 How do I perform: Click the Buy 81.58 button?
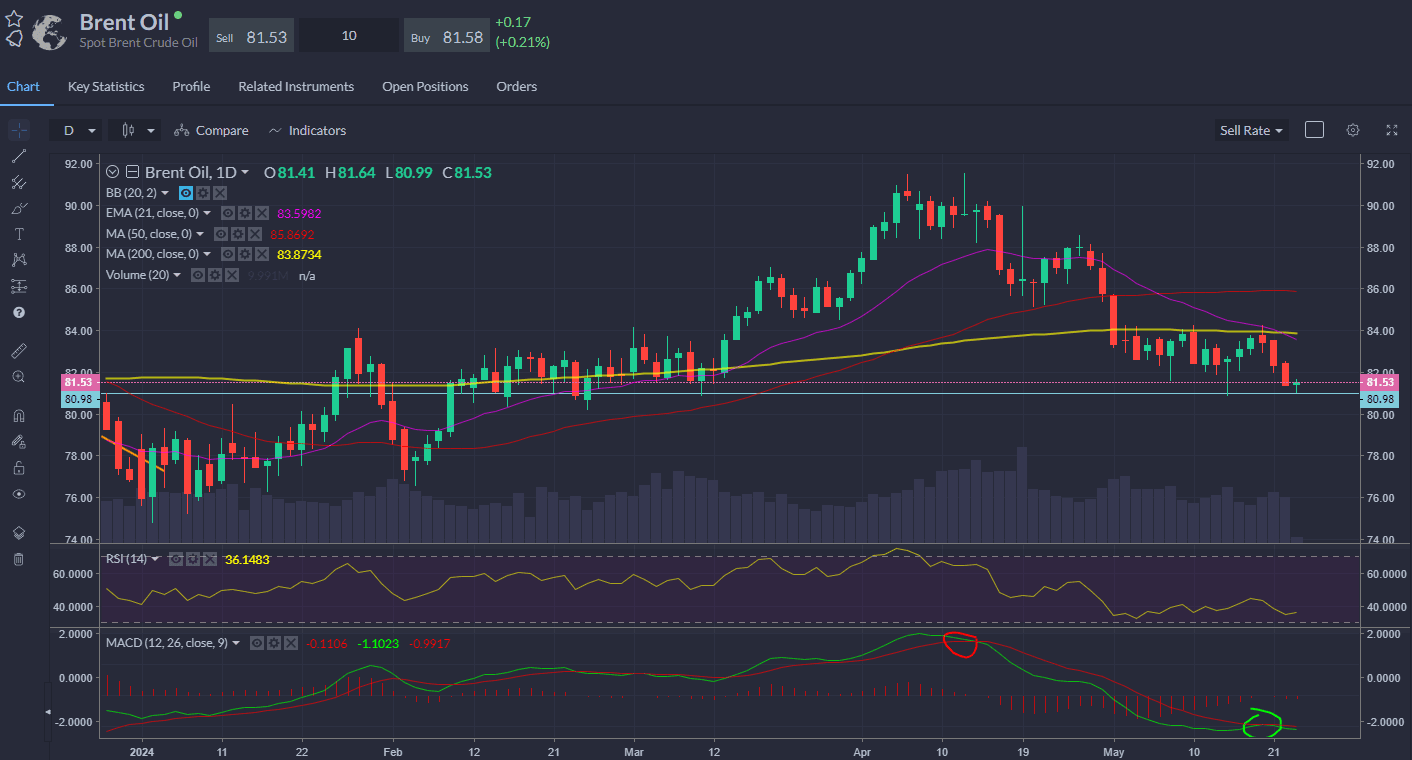coord(447,36)
